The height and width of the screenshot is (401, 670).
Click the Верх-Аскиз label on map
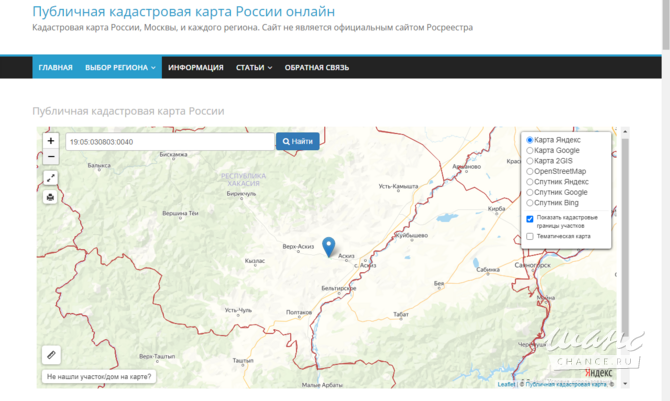(x=298, y=246)
